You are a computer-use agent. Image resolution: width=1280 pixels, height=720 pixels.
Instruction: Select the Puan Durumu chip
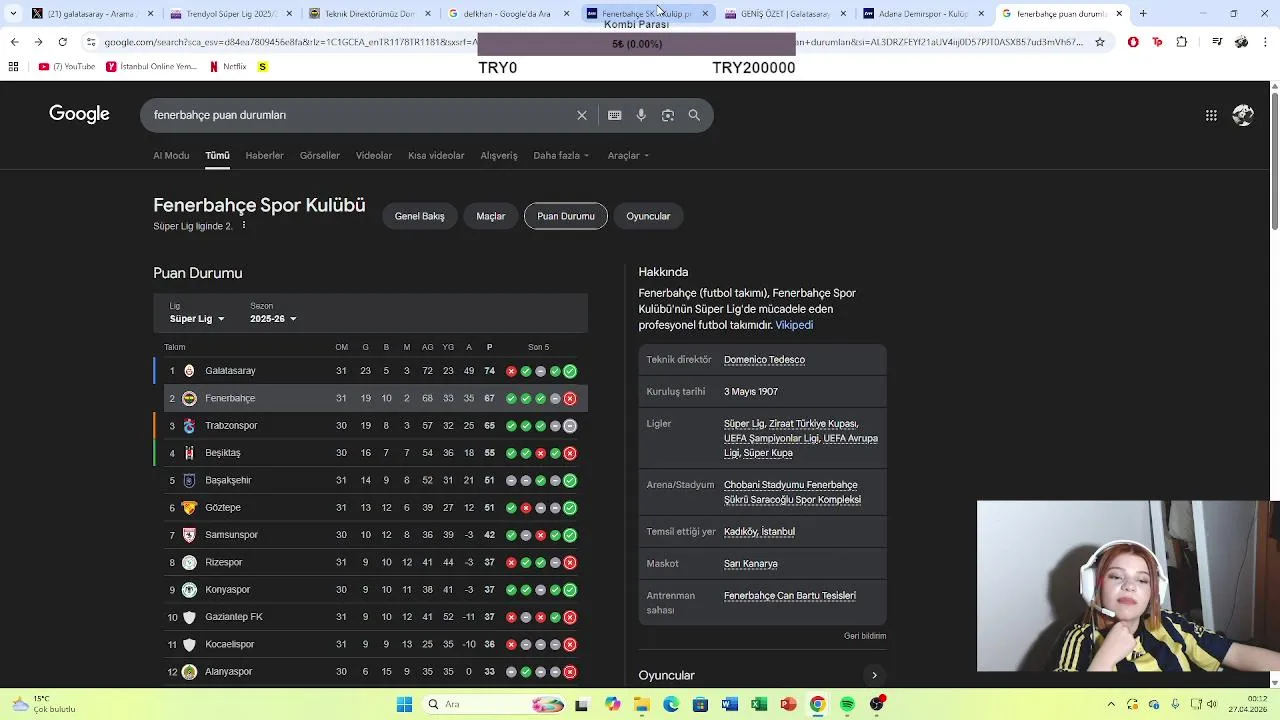[566, 216]
